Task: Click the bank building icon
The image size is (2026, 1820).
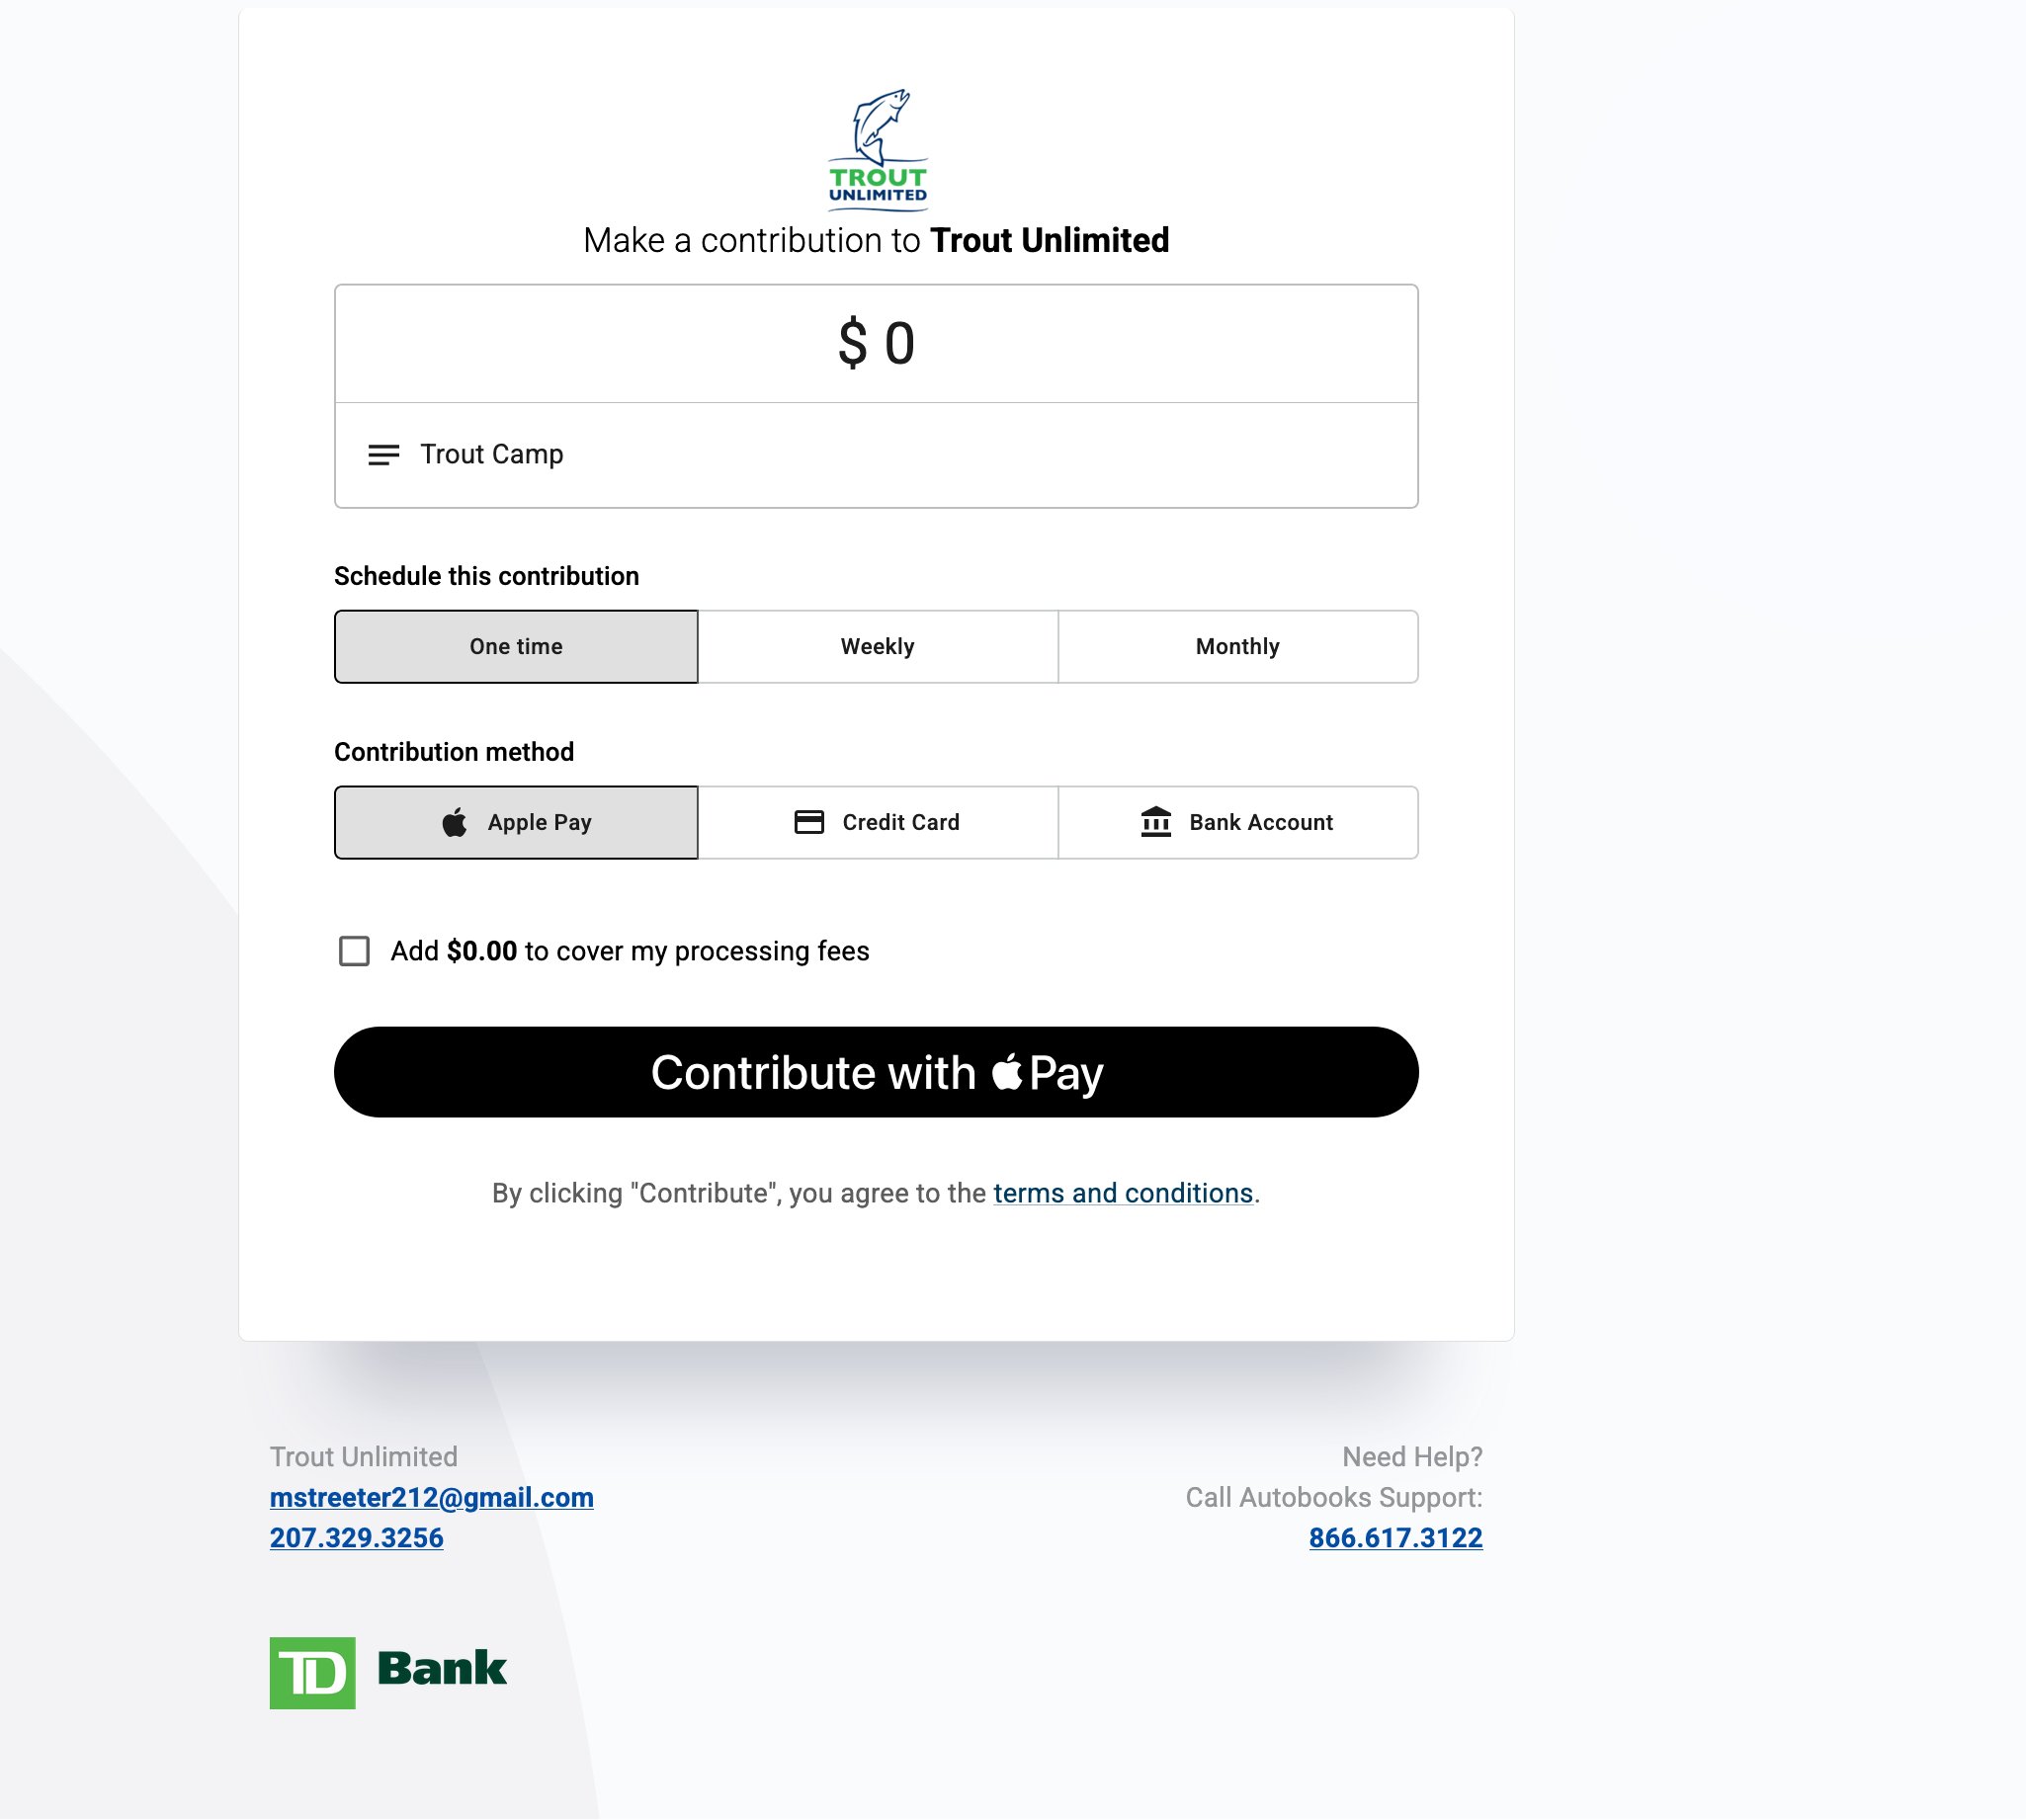Action: tap(1155, 822)
